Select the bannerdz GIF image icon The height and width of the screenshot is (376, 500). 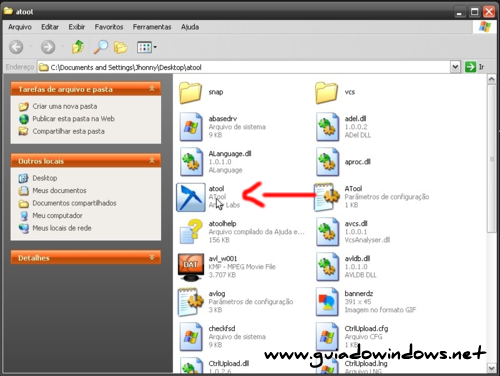(x=327, y=302)
